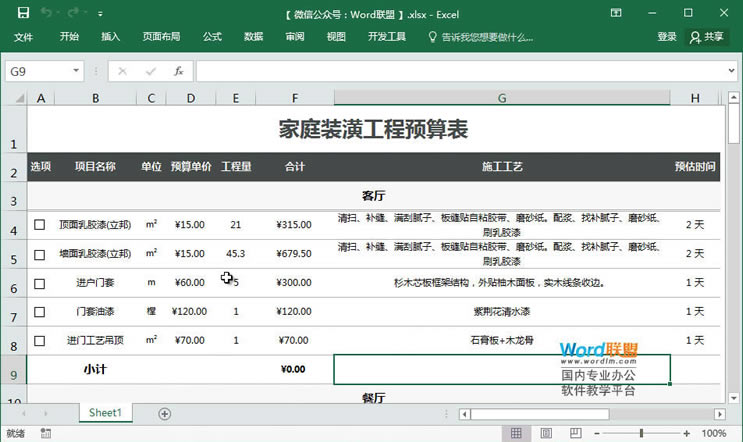Open the Name Box dropdown arrow
The image size is (743, 442).
tap(76, 72)
